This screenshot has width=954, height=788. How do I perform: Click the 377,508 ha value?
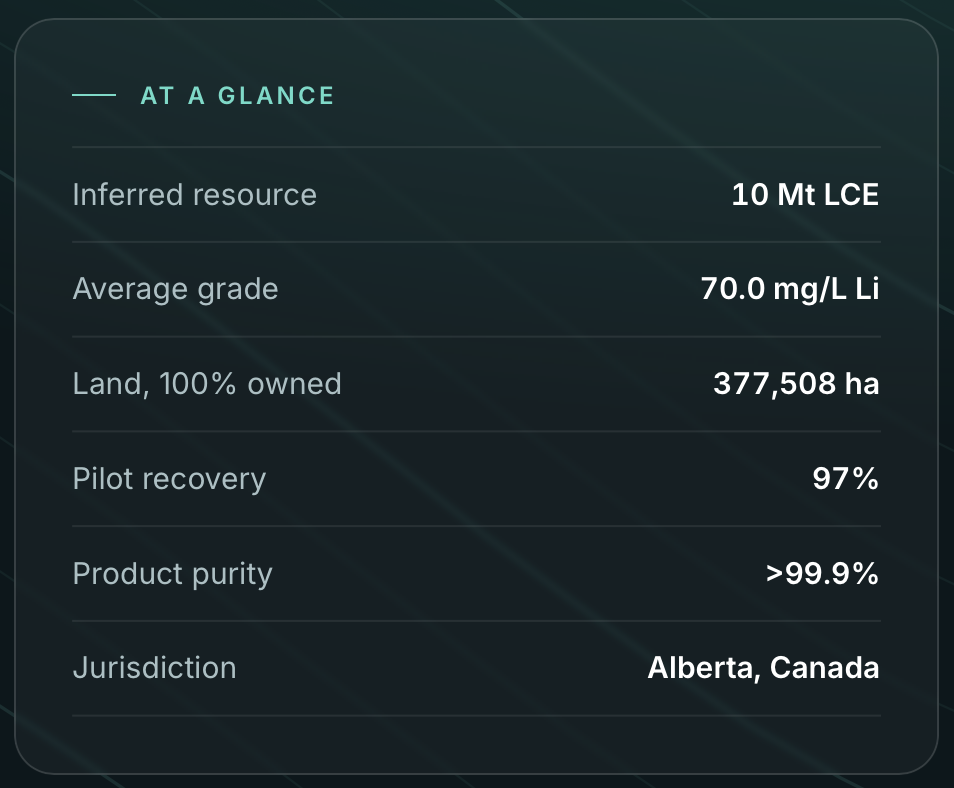click(796, 384)
